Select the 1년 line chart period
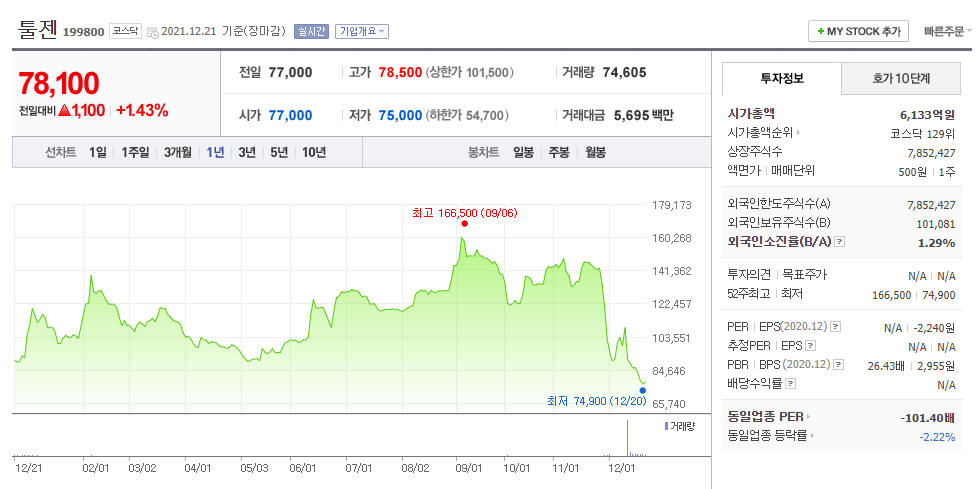The image size is (978, 489). (215, 152)
